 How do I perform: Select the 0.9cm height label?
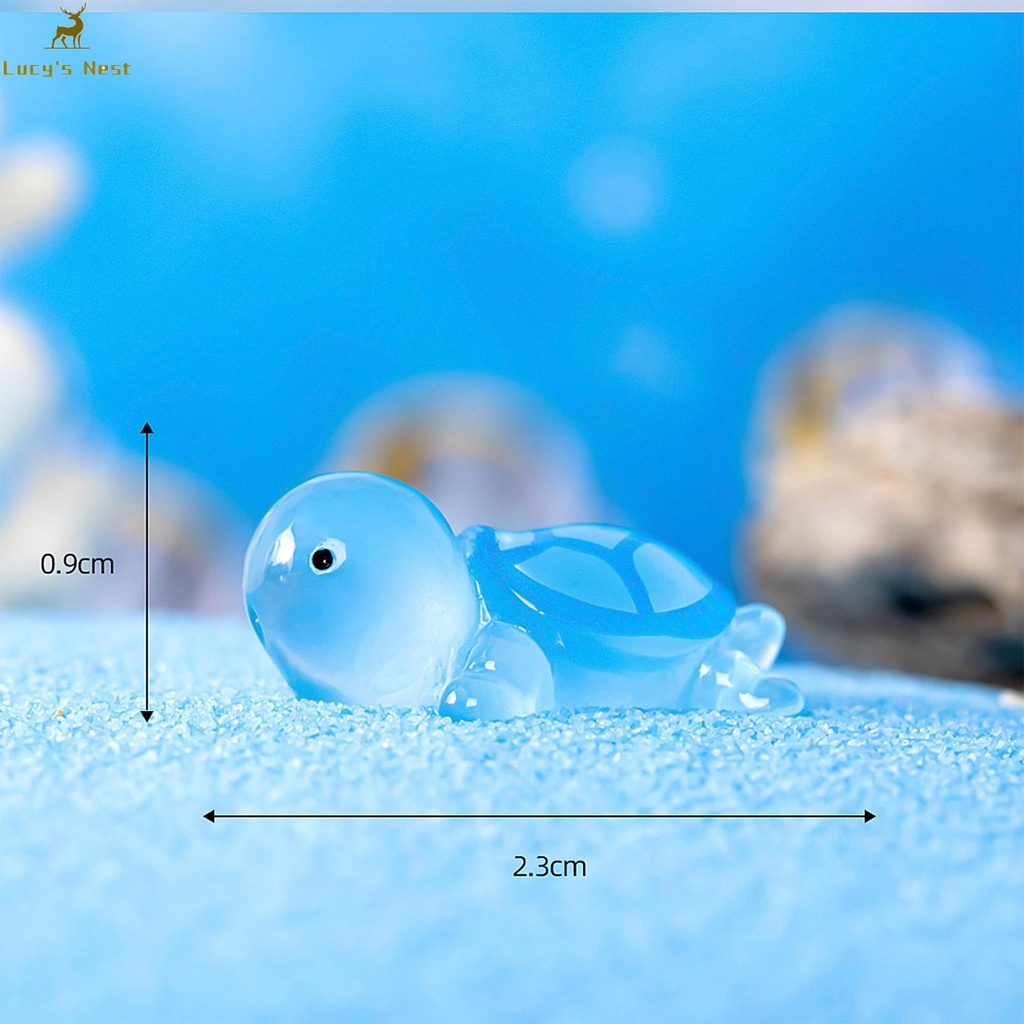coord(77,564)
